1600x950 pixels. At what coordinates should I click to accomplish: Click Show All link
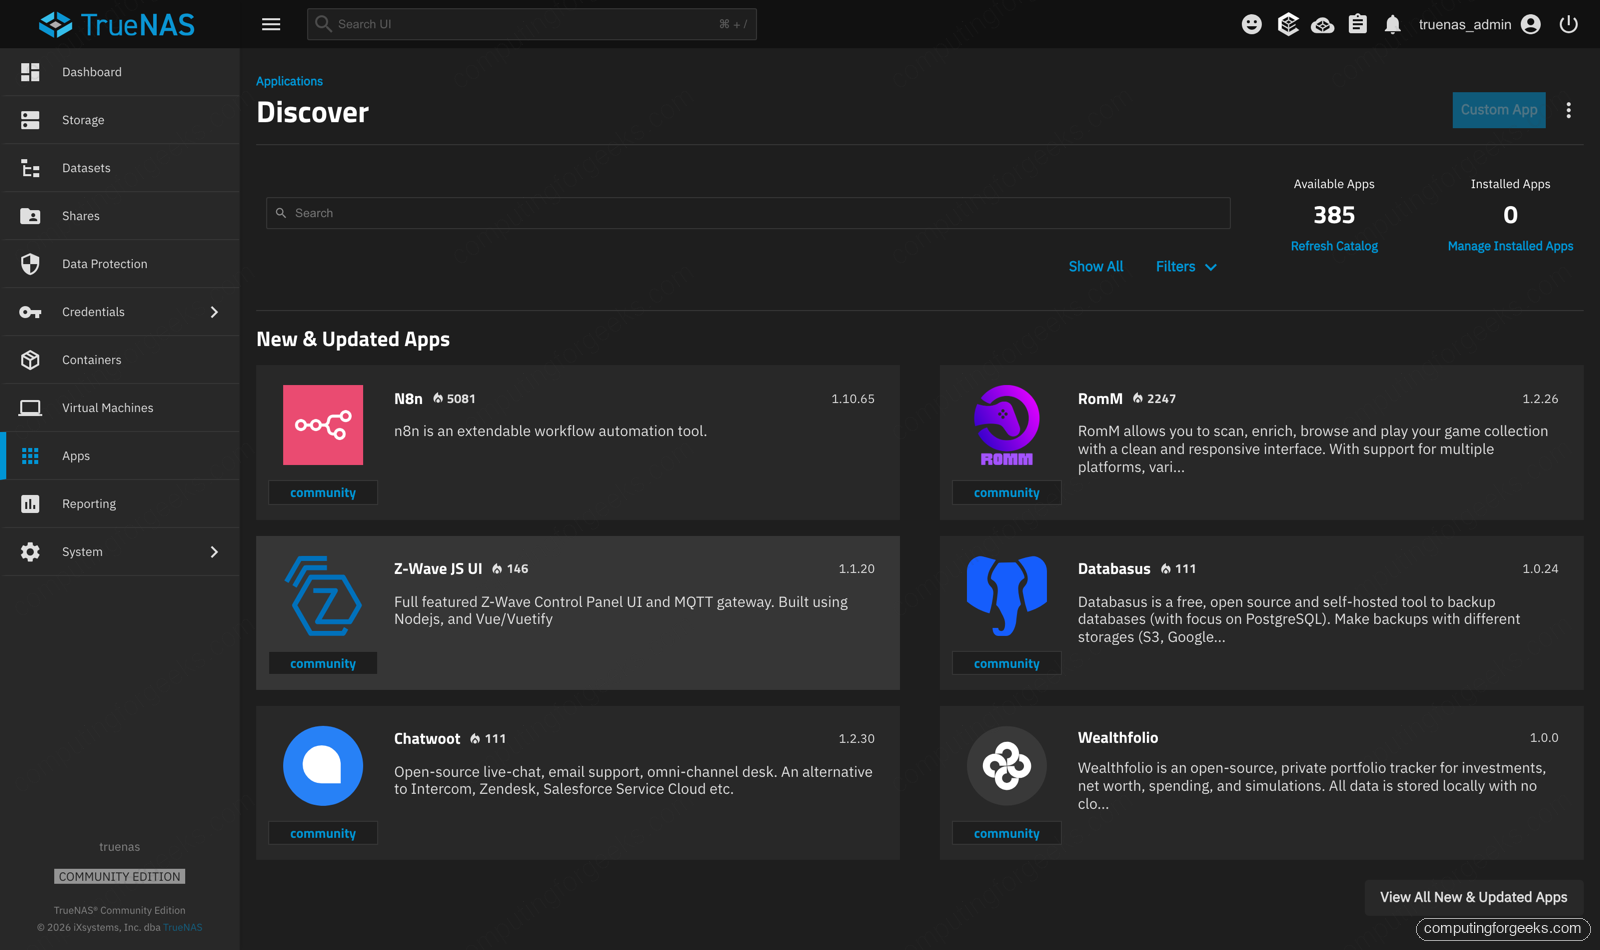tap(1096, 267)
